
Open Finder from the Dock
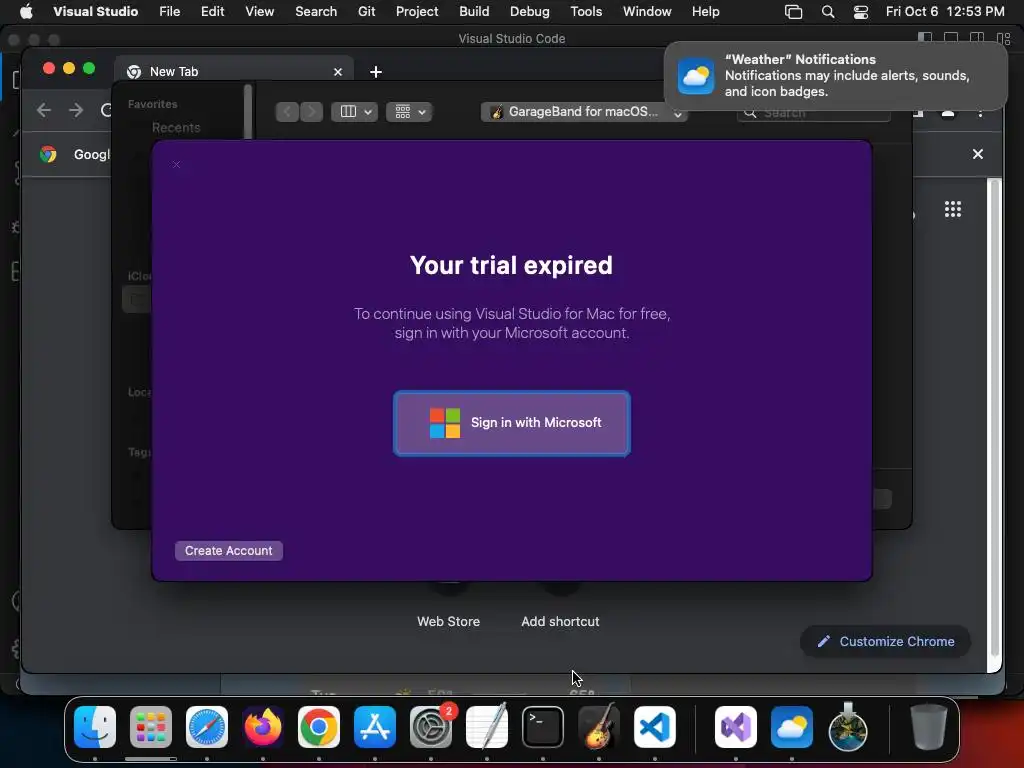coord(95,727)
